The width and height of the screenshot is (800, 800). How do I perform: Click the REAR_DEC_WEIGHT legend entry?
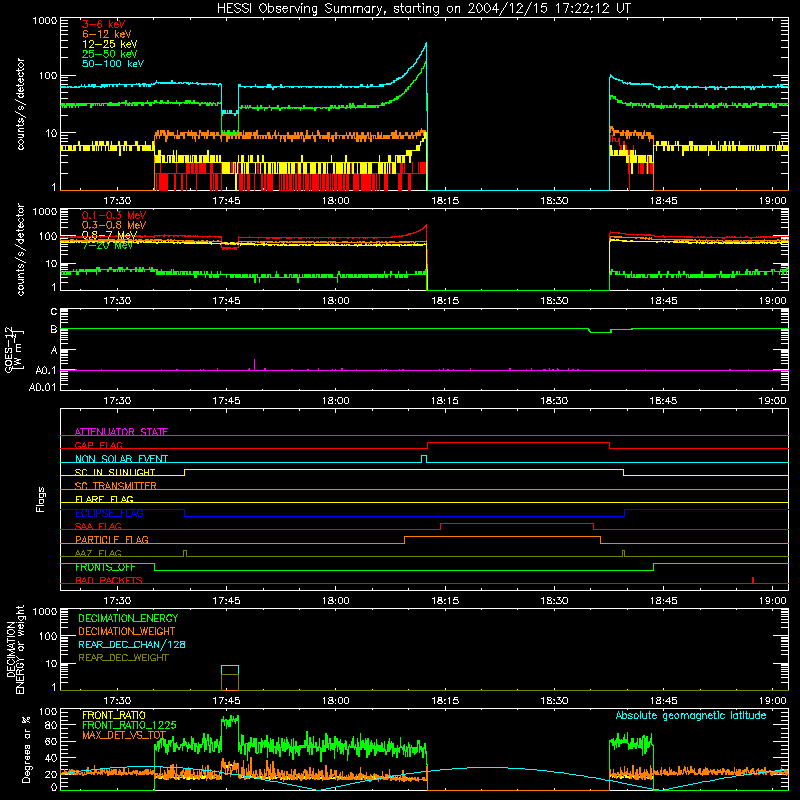click(123, 658)
